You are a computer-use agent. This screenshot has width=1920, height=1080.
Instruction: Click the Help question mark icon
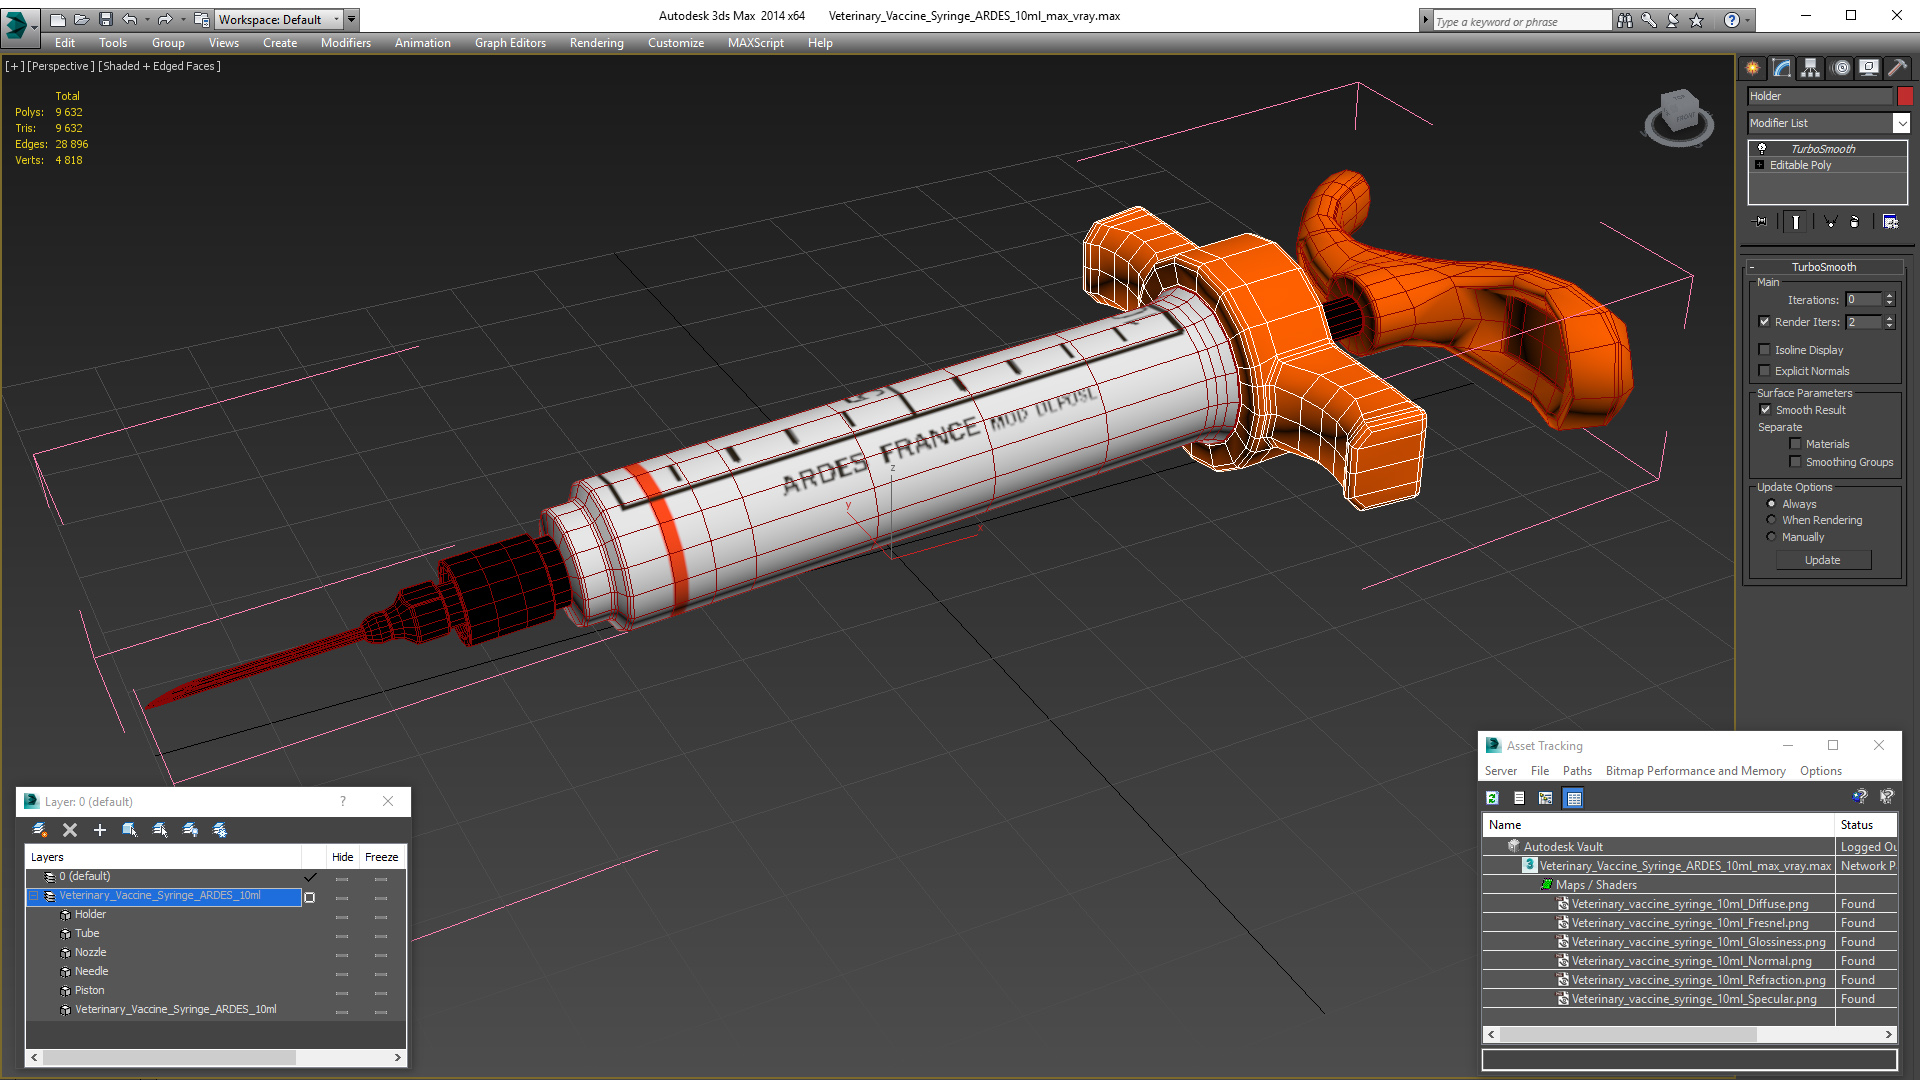(x=1731, y=20)
